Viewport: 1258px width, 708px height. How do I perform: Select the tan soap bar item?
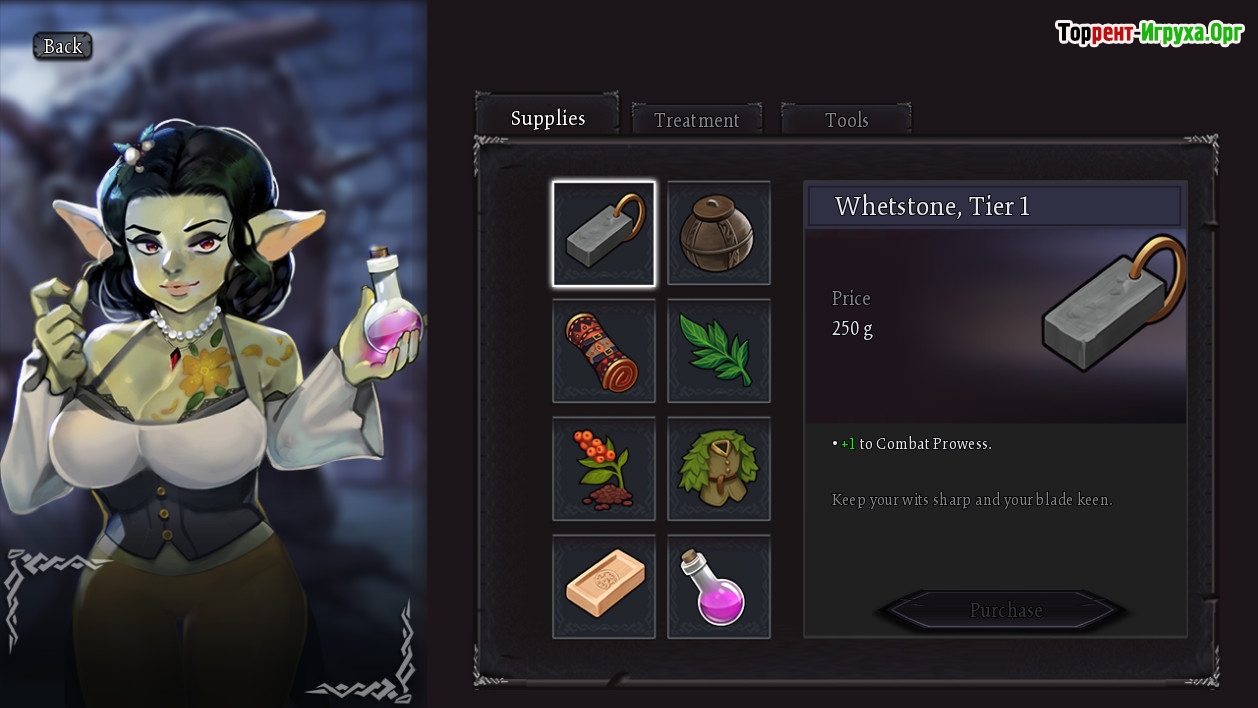coord(604,586)
